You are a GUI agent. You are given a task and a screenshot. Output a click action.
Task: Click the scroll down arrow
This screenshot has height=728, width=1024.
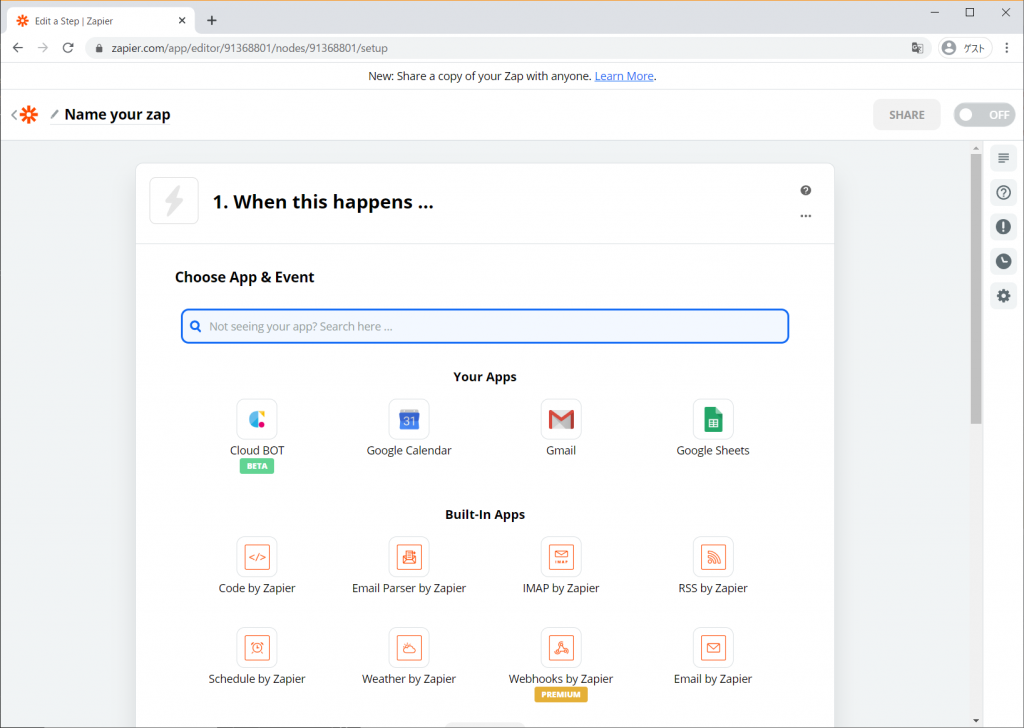click(976, 721)
